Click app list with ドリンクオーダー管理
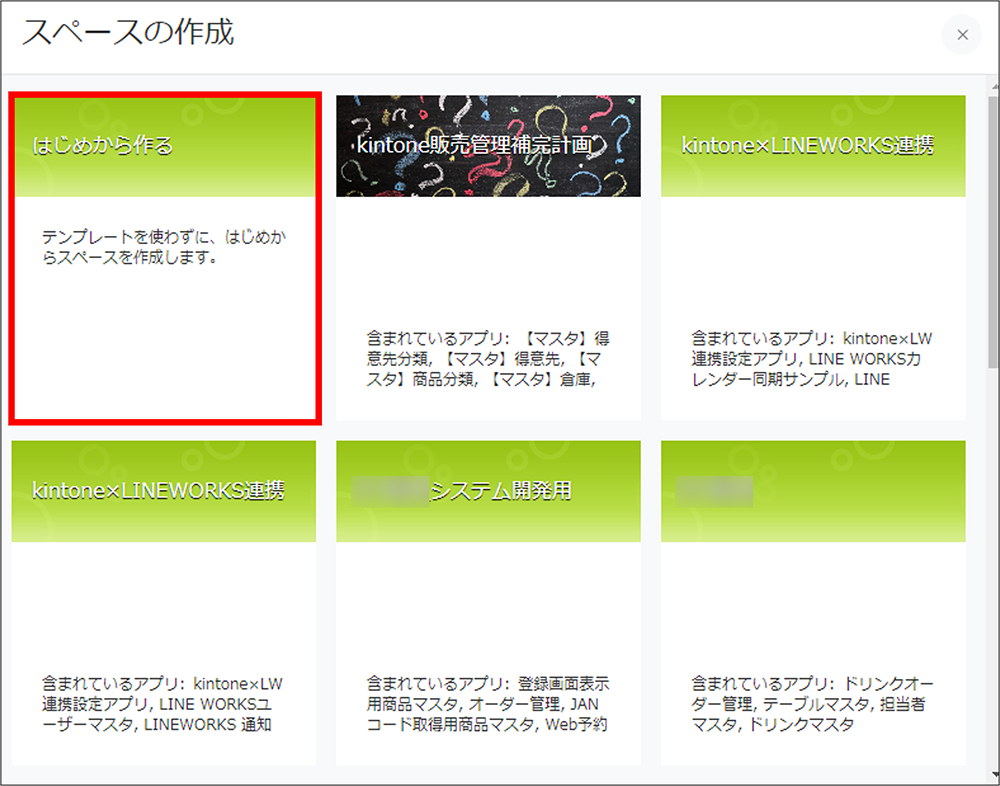Screen dimensions: 1000x786 (x=812, y=704)
